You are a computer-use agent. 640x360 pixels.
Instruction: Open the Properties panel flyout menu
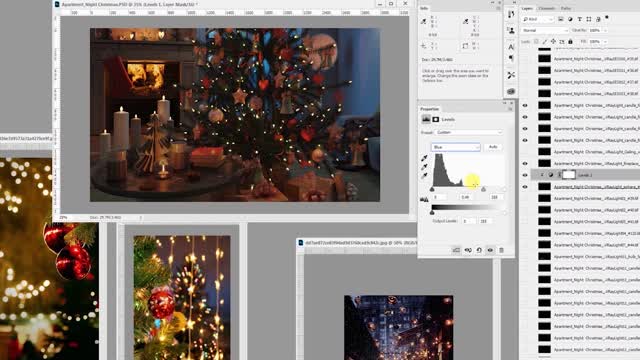tap(510, 109)
